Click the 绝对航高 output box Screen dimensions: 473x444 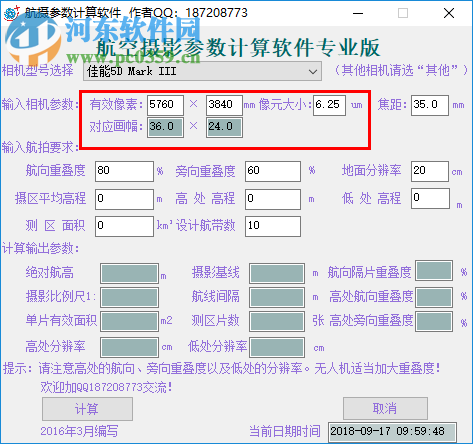pos(129,273)
